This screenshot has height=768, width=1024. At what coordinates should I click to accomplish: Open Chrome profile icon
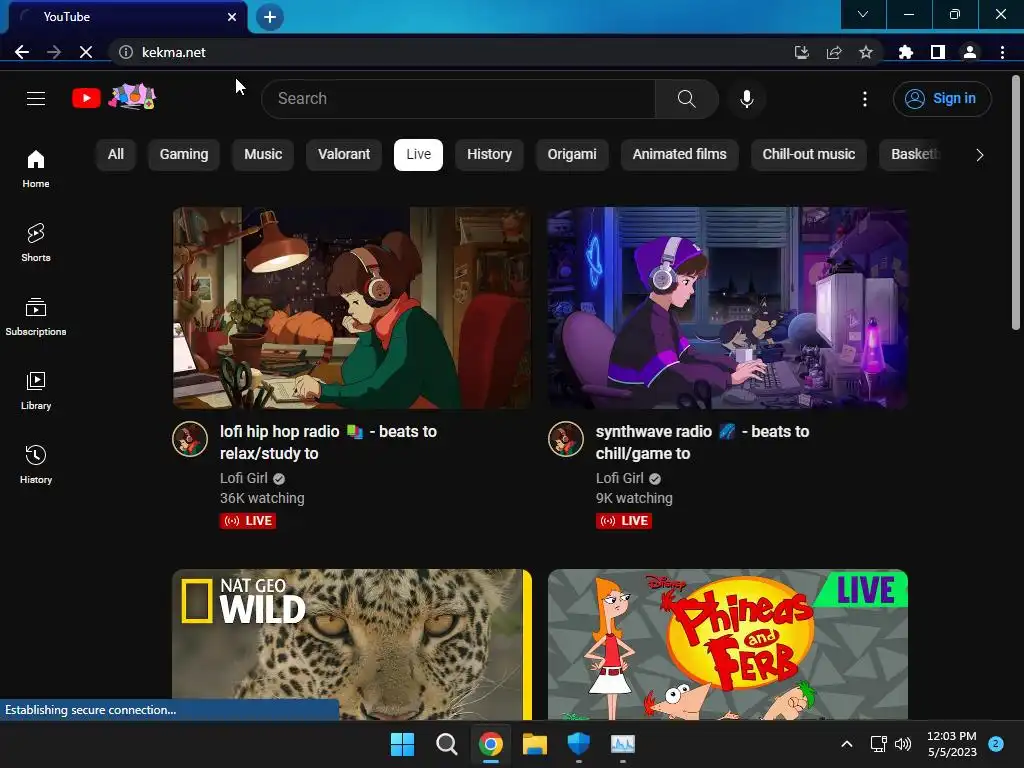[970, 52]
